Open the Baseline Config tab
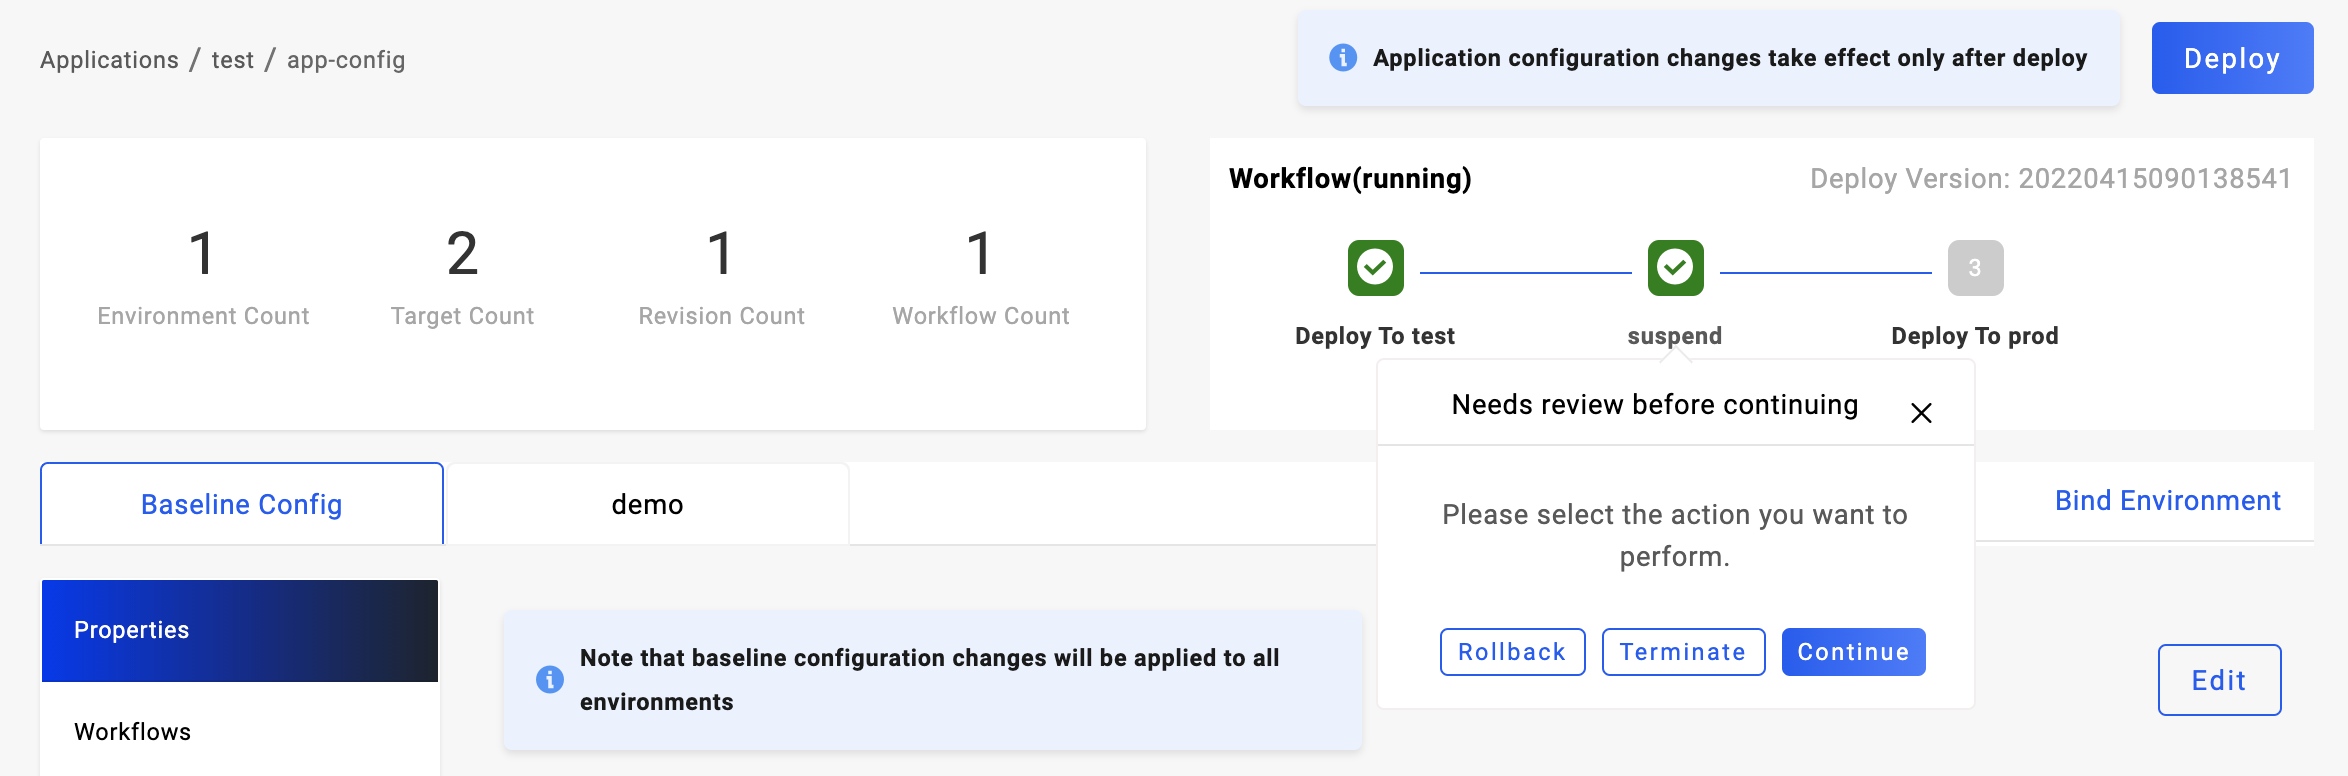Viewport: 2348px width, 776px height. (242, 504)
